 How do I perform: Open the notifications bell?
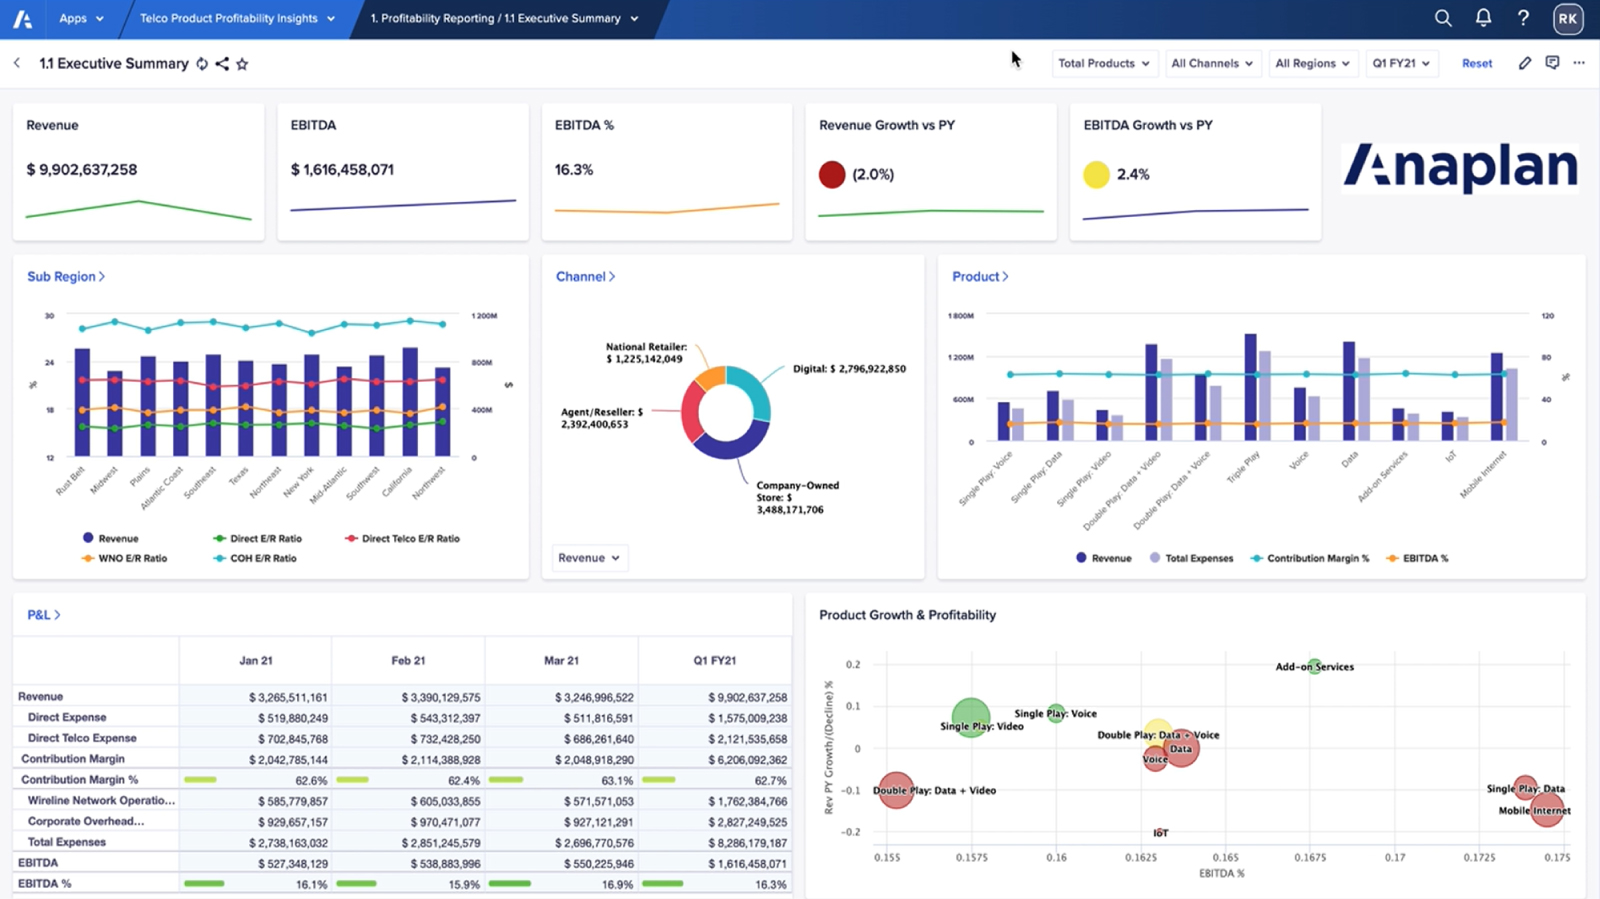[x=1483, y=18]
